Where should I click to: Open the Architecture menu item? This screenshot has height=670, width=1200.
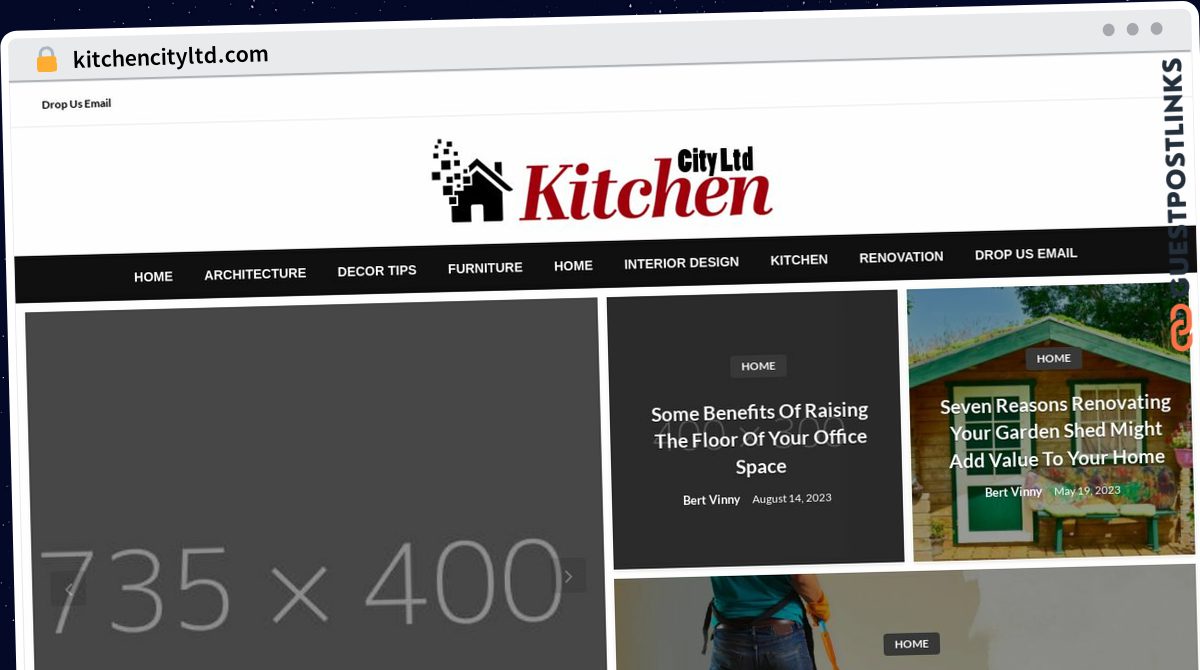tap(255, 274)
